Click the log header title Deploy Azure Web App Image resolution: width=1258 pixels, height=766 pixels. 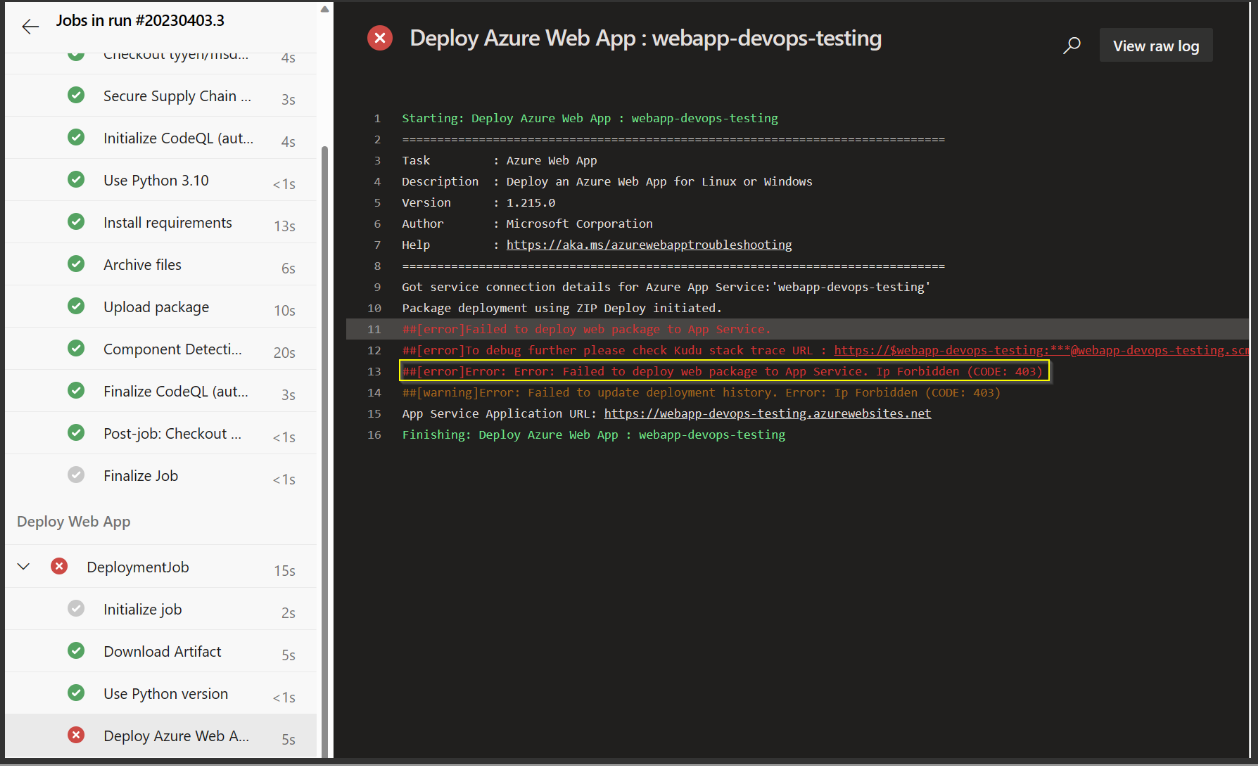[646, 39]
